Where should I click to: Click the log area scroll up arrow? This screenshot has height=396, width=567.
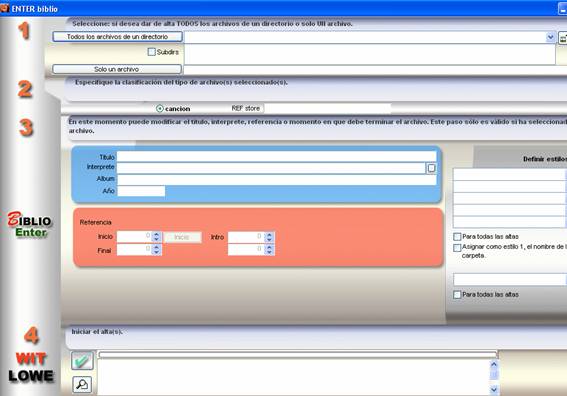click(x=494, y=364)
